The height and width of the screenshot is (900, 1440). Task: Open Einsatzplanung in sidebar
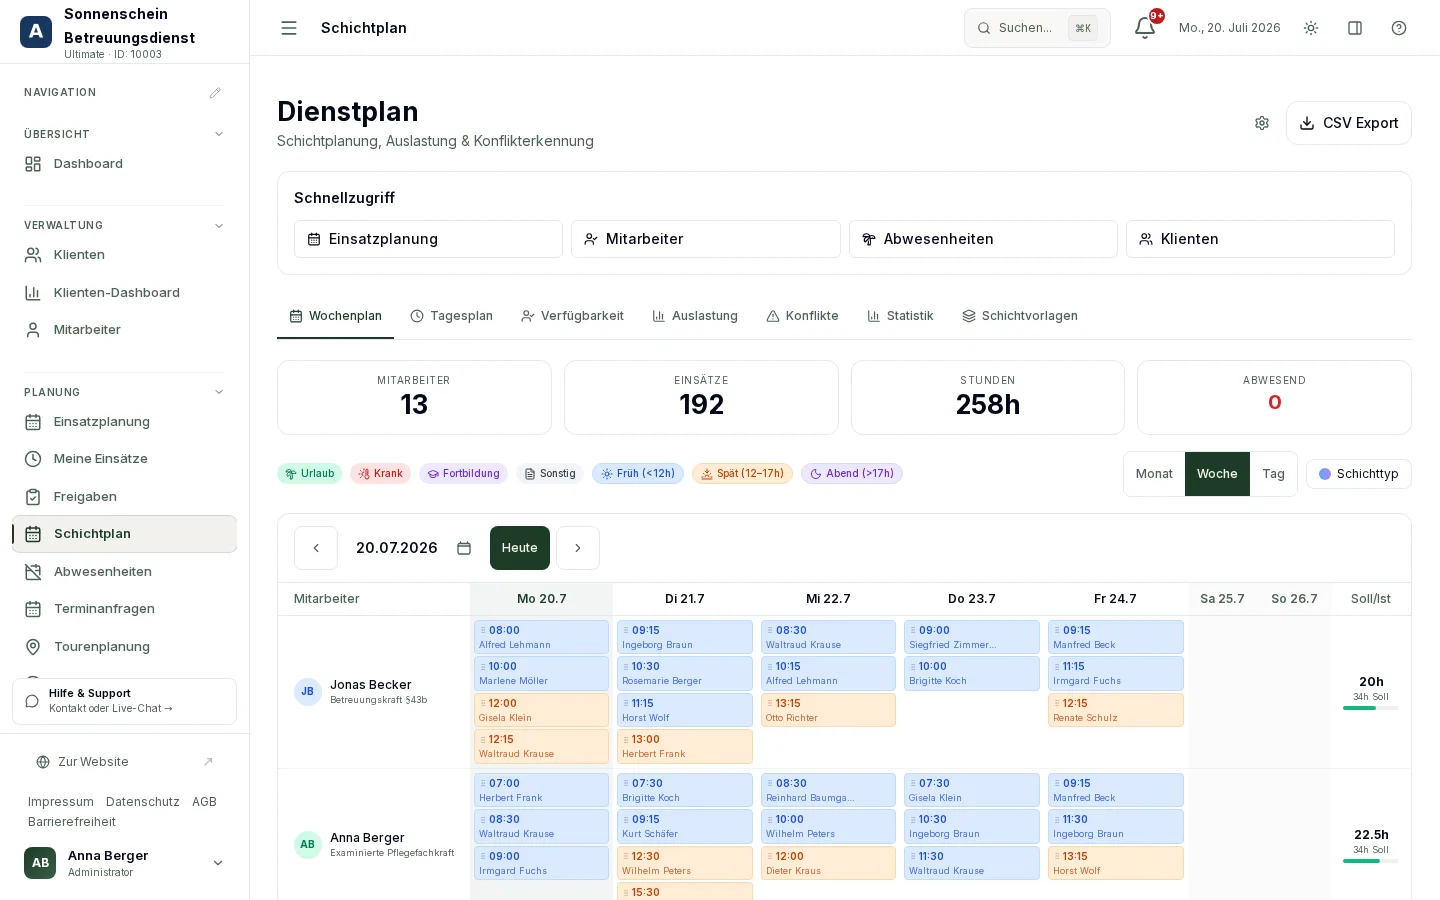click(124, 422)
